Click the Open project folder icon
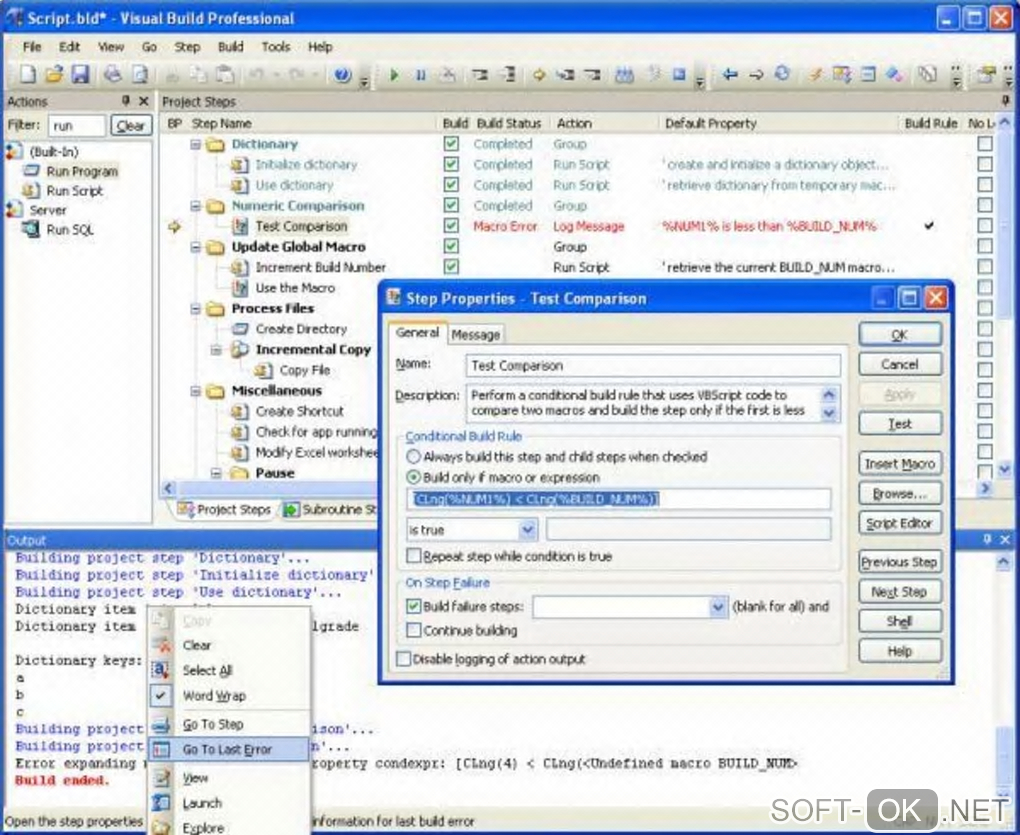This screenshot has height=835, width=1020. click(x=54, y=74)
